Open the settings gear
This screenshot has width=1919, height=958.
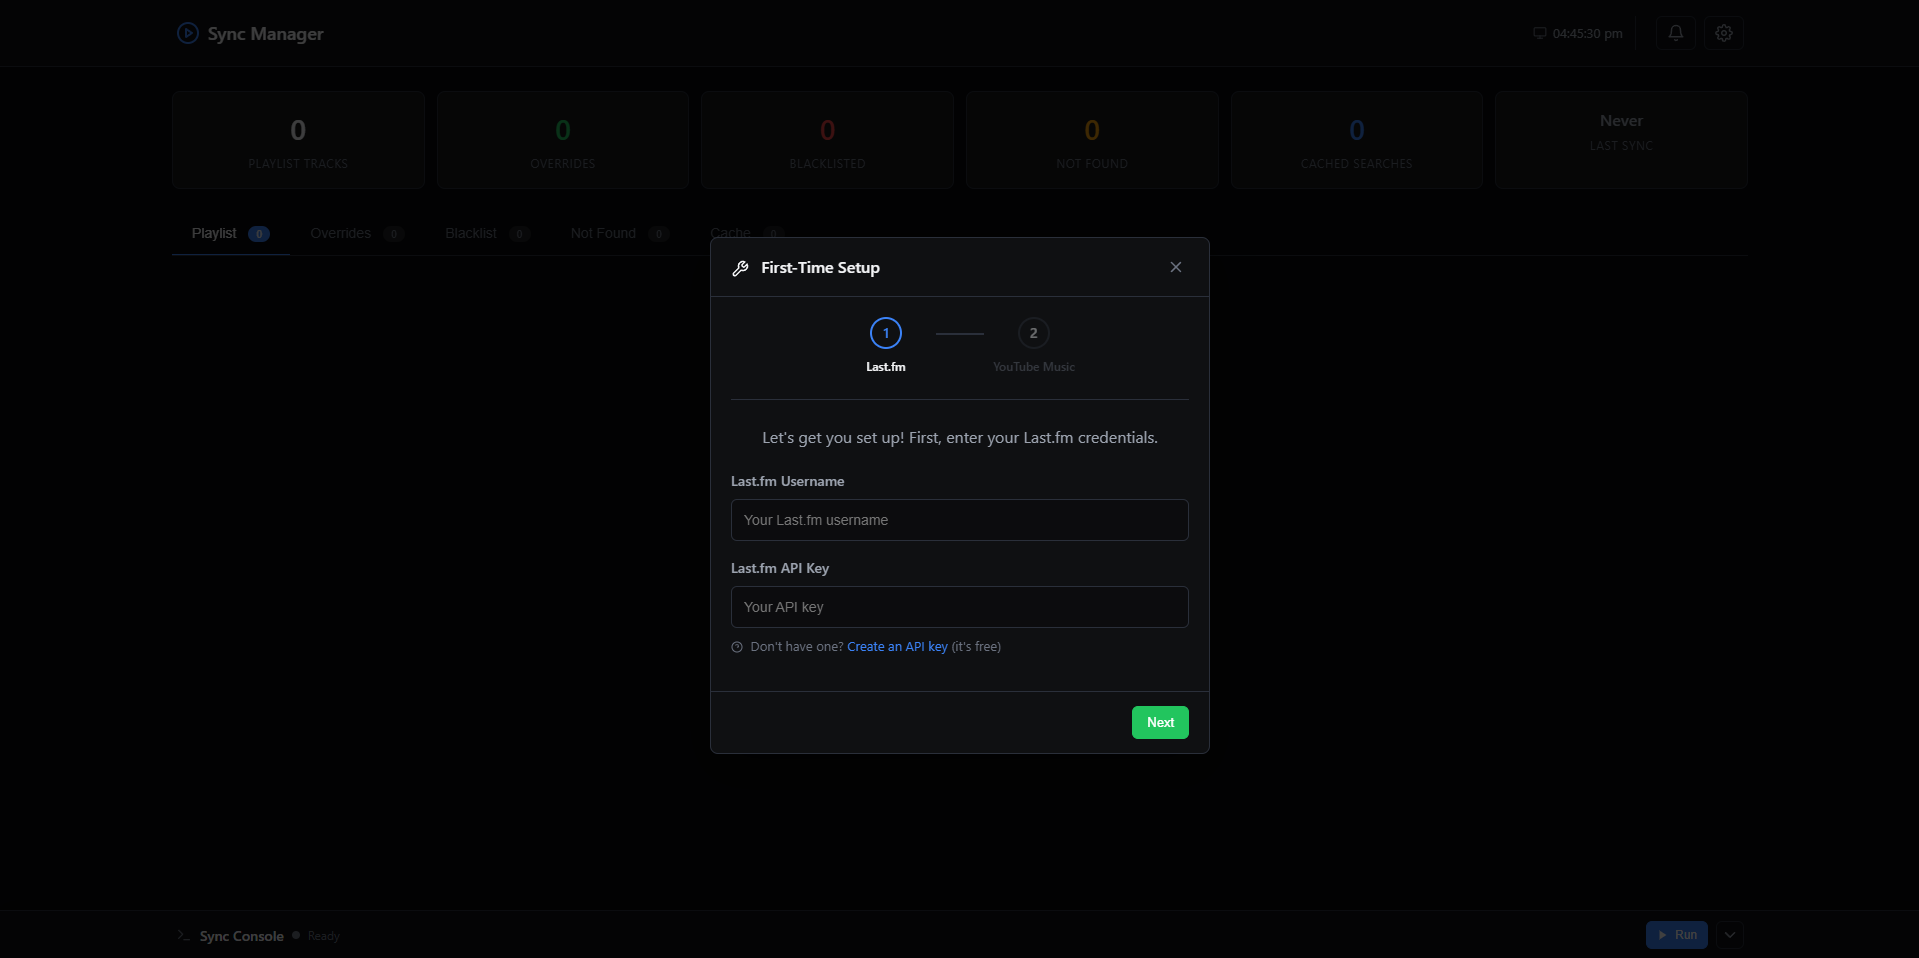click(1723, 33)
